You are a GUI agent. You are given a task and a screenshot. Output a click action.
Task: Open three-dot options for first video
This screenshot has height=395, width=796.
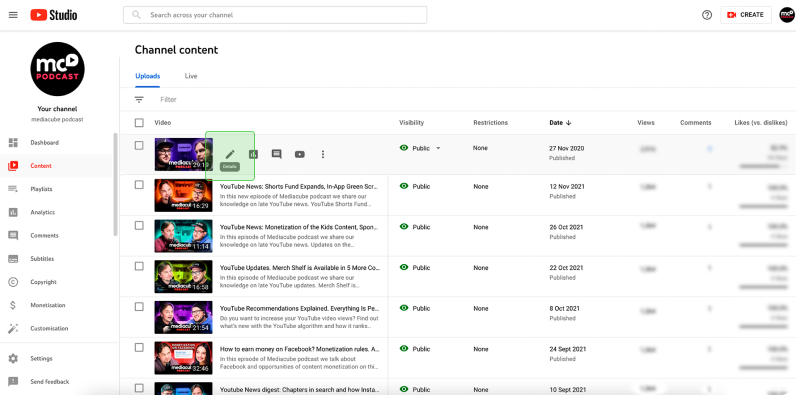coord(323,154)
